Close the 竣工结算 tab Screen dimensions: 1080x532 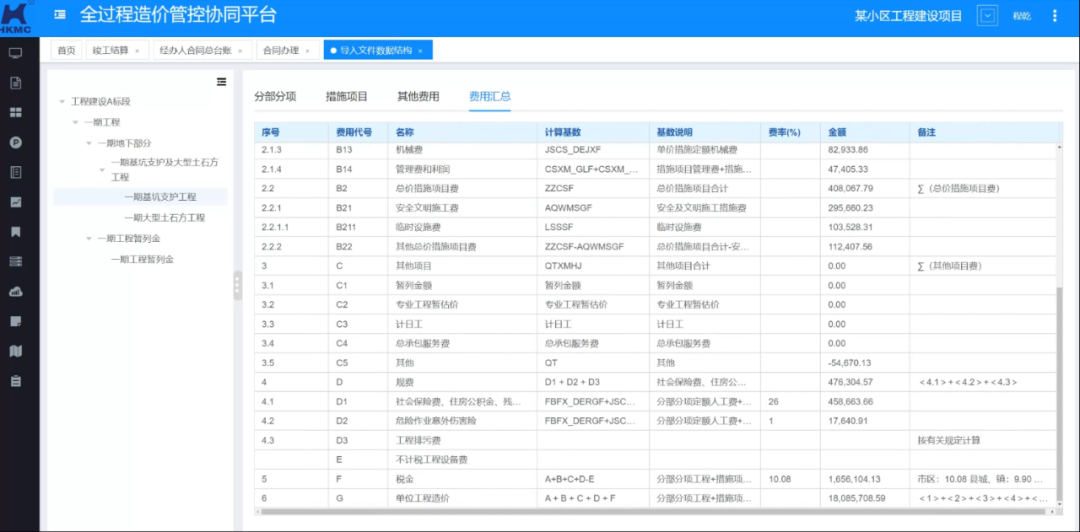point(137,51)
